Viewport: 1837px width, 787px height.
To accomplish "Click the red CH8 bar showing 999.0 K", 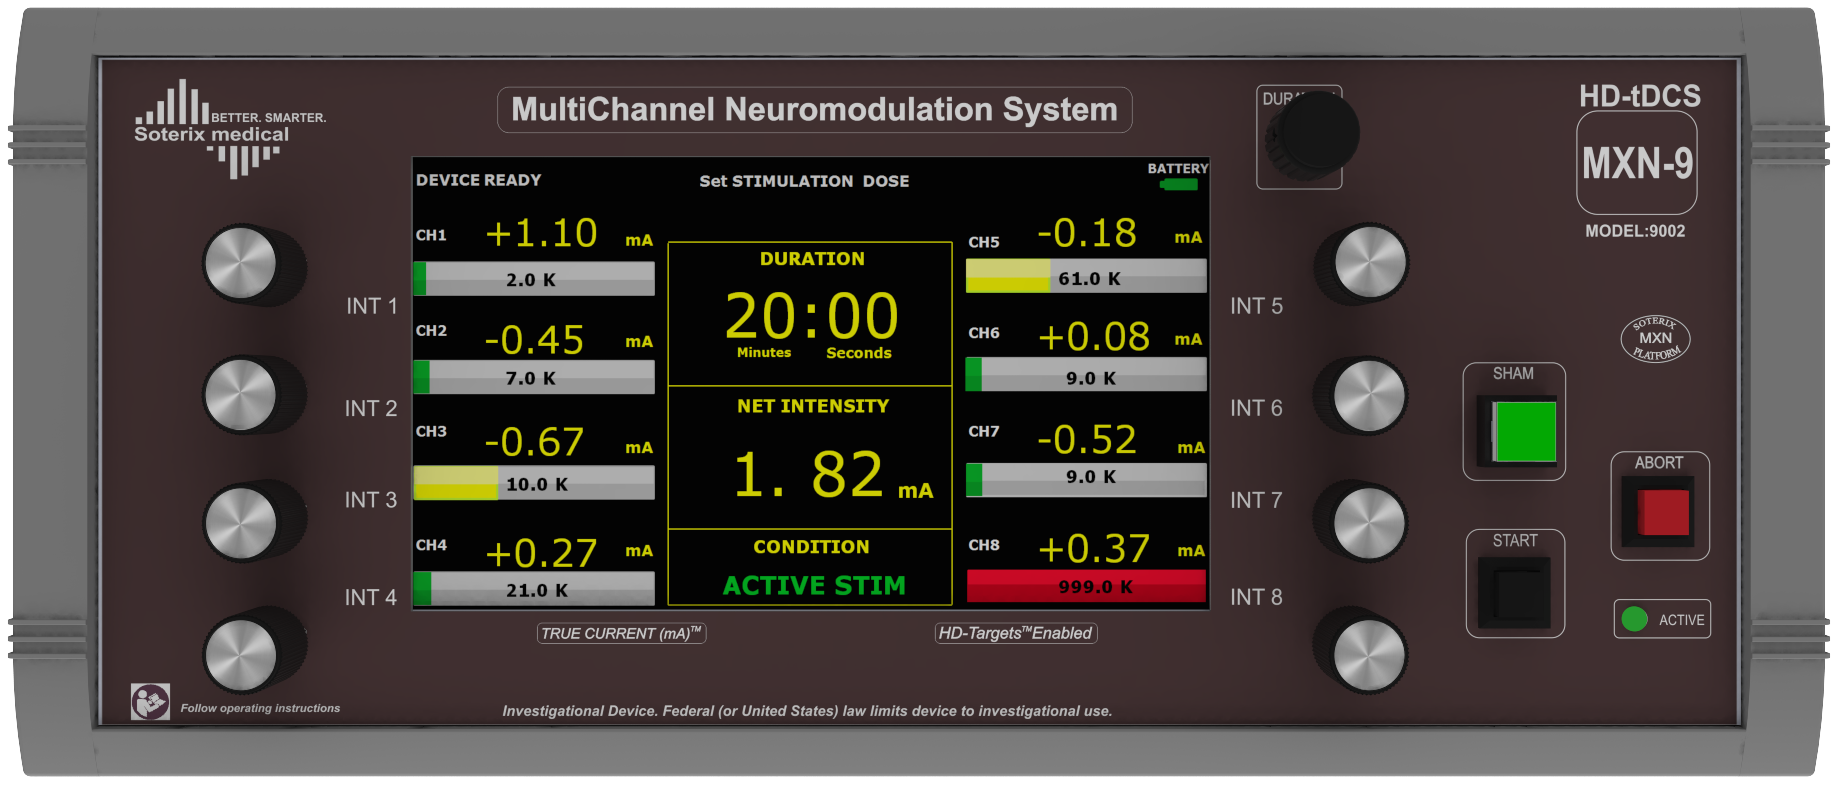I will (x=1086, y=586).
